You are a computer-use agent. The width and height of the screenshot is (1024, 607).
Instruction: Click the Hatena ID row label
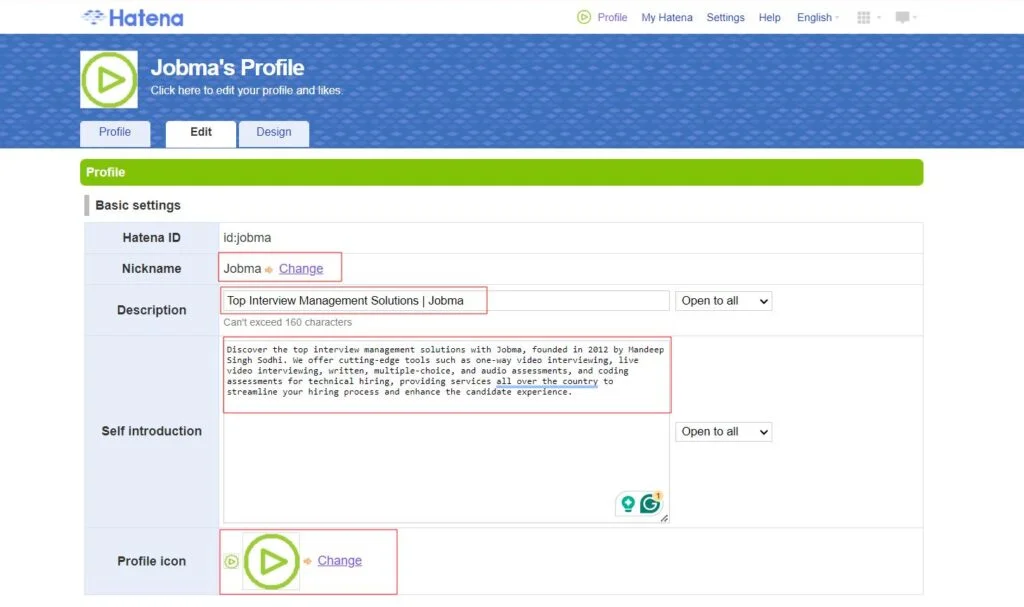click(x=152, y=238)
